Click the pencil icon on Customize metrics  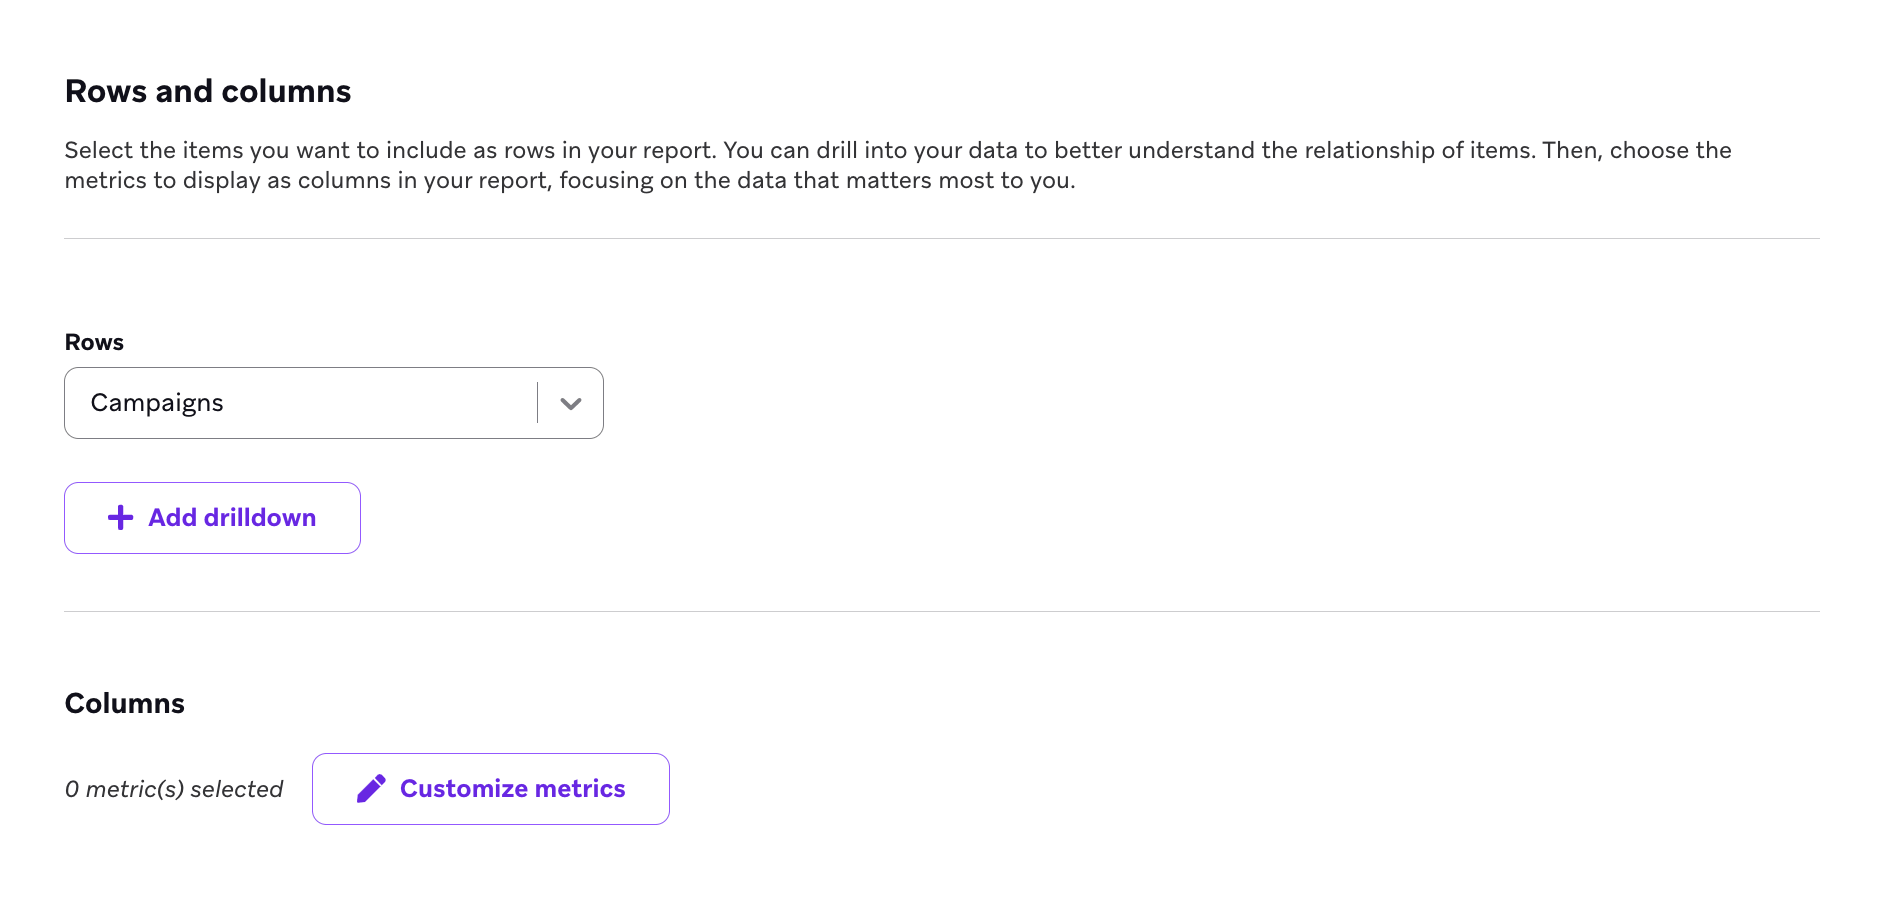(371, 789)
